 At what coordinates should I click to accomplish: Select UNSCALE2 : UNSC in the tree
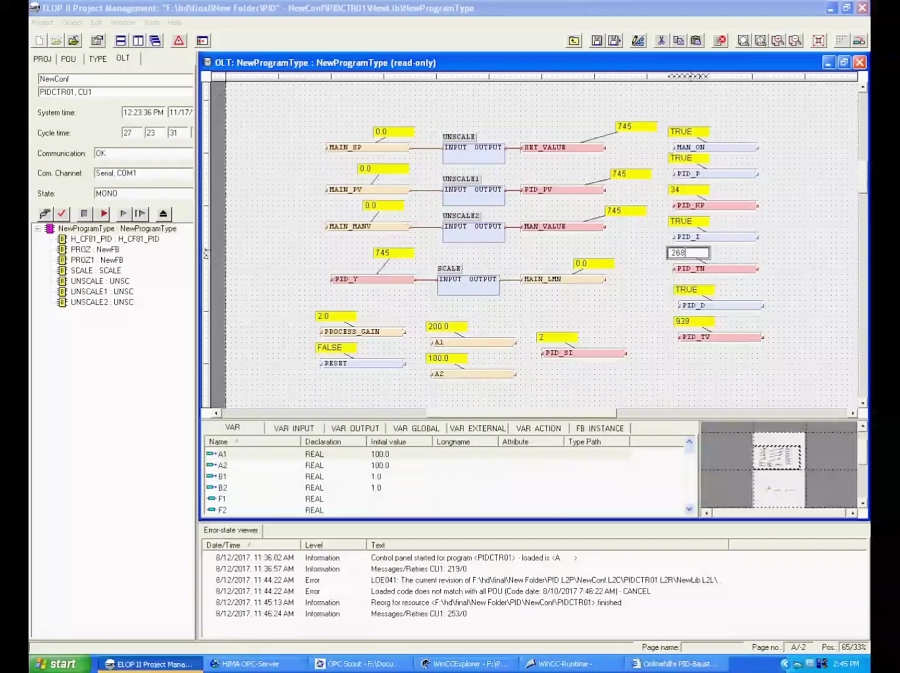(x=101, y=302)
